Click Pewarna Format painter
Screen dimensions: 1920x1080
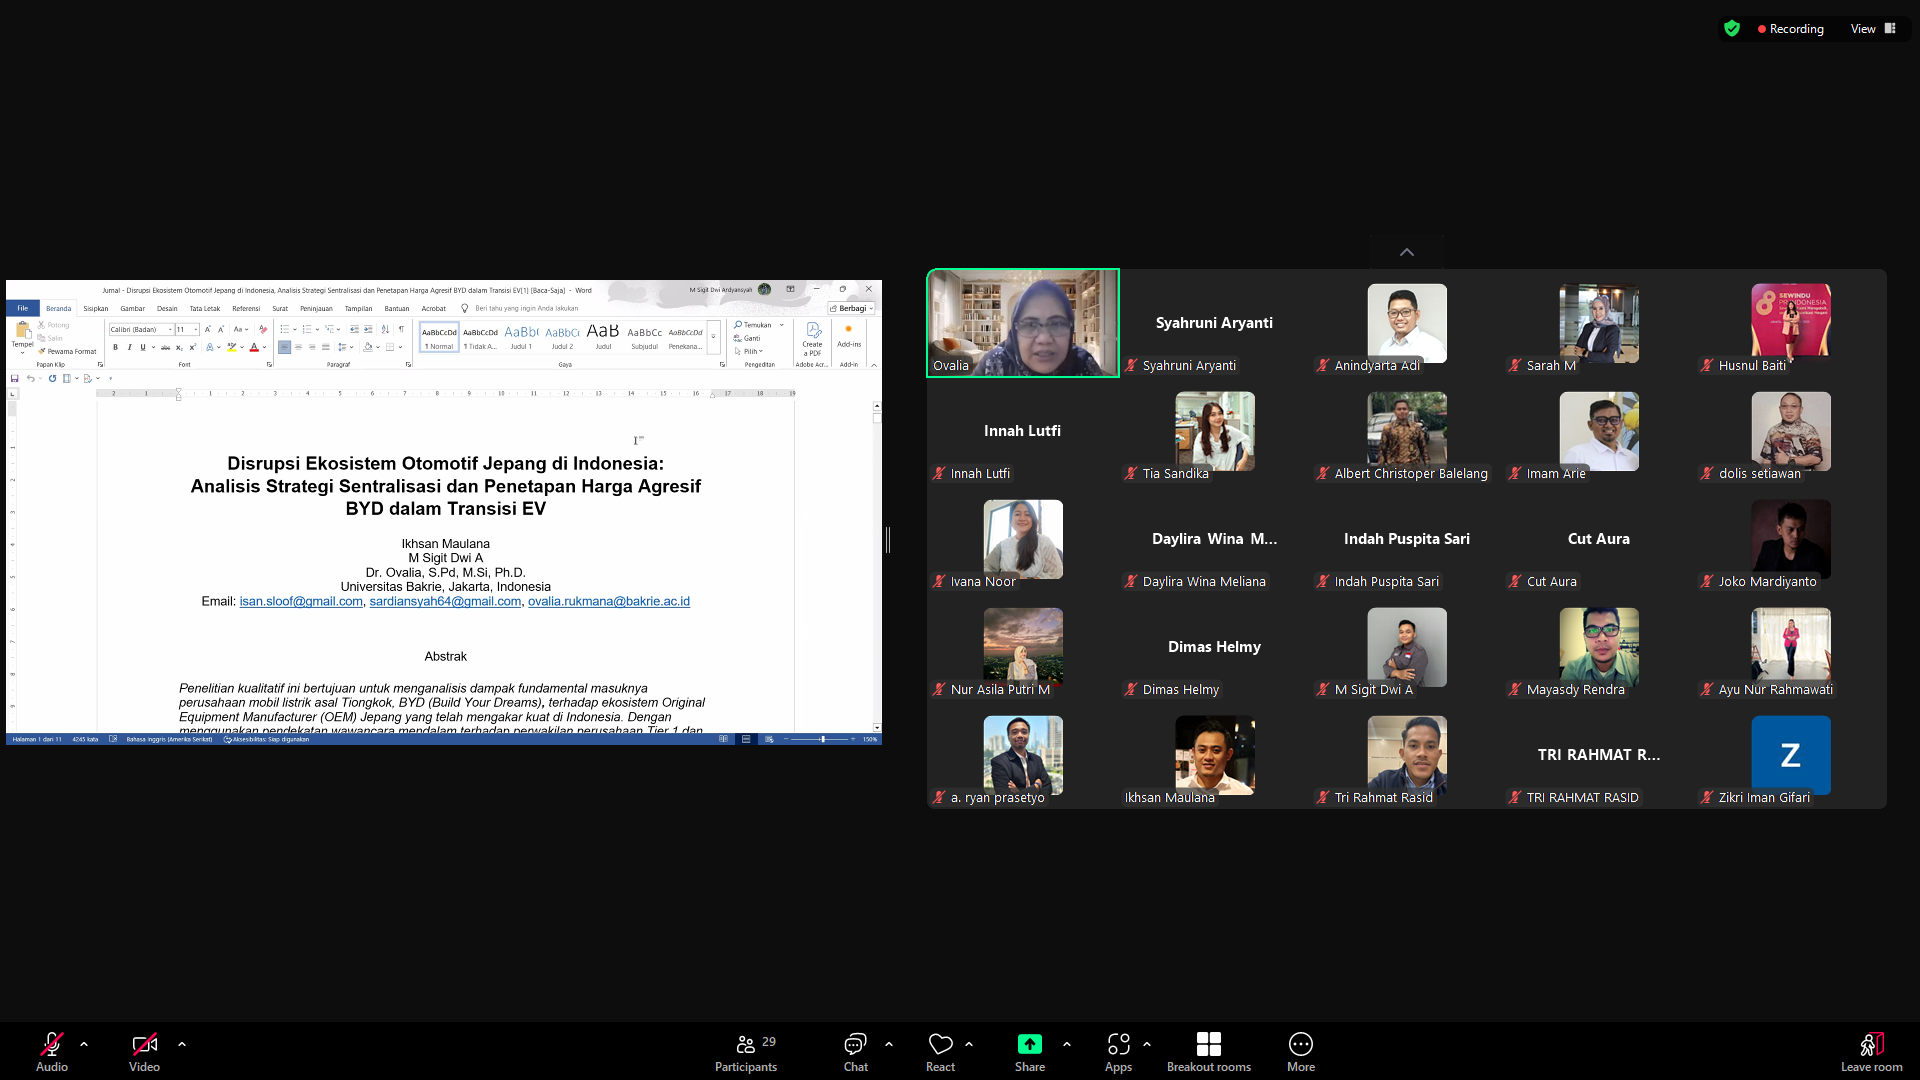pyautogui.click(x=68, y=351)
